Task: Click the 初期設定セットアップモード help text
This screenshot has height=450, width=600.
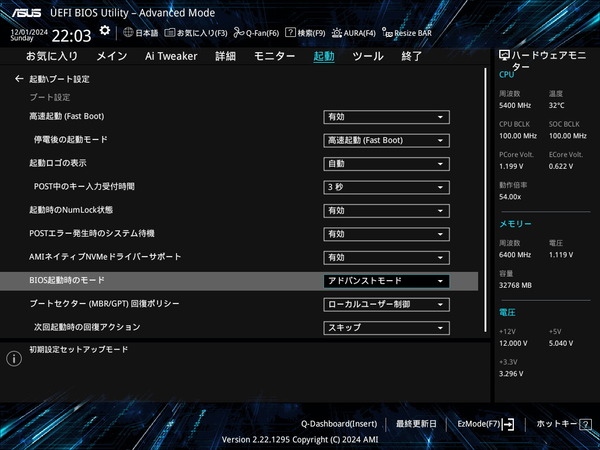Action: point(78,349)
